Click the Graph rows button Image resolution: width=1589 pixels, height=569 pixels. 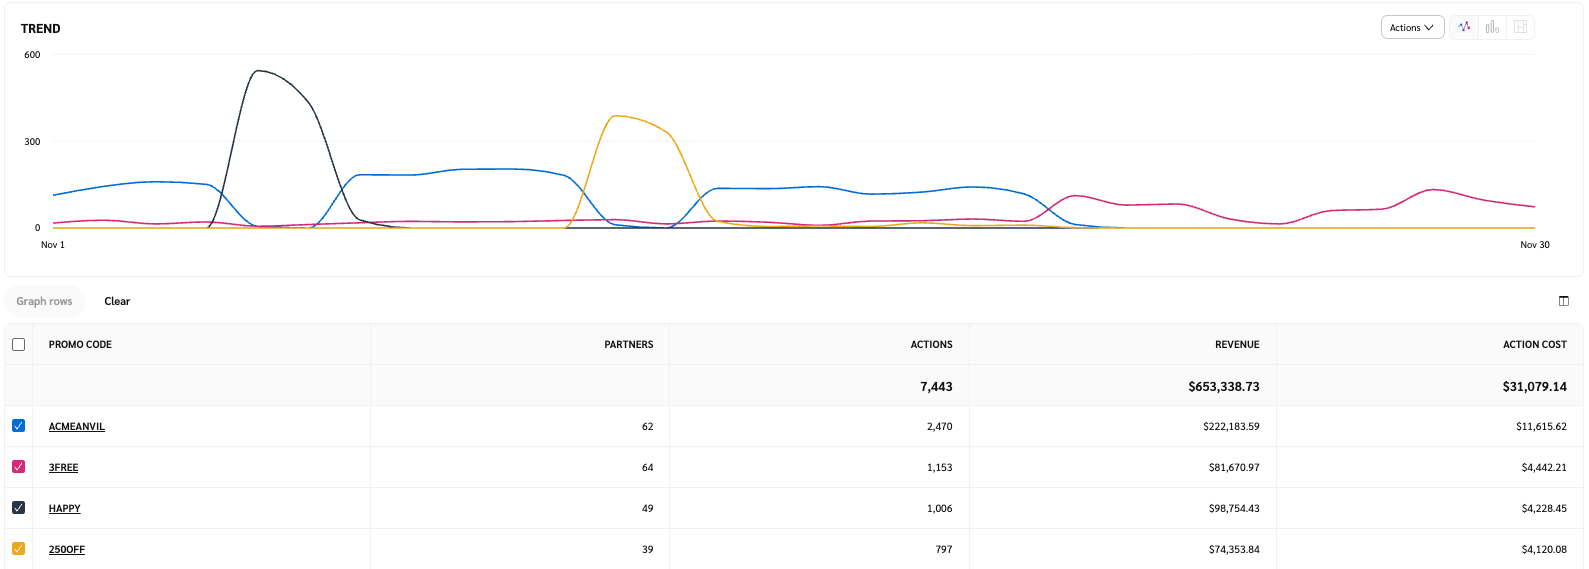click(45, 301)
